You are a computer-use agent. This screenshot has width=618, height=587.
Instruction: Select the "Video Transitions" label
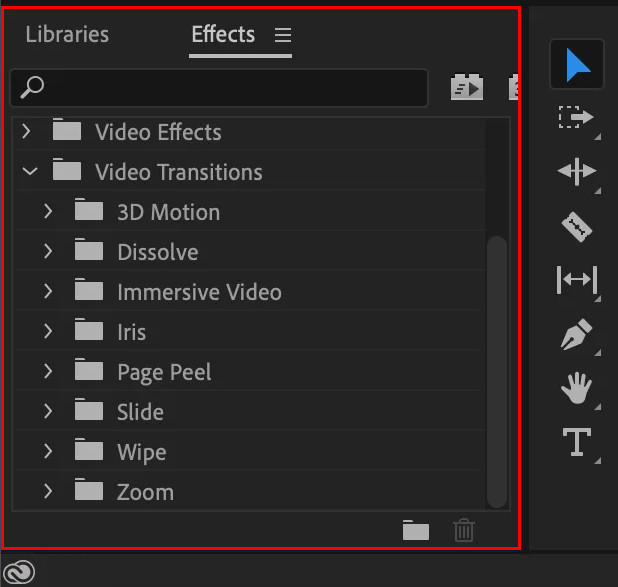pyautogui.click(x=179, y=172)
